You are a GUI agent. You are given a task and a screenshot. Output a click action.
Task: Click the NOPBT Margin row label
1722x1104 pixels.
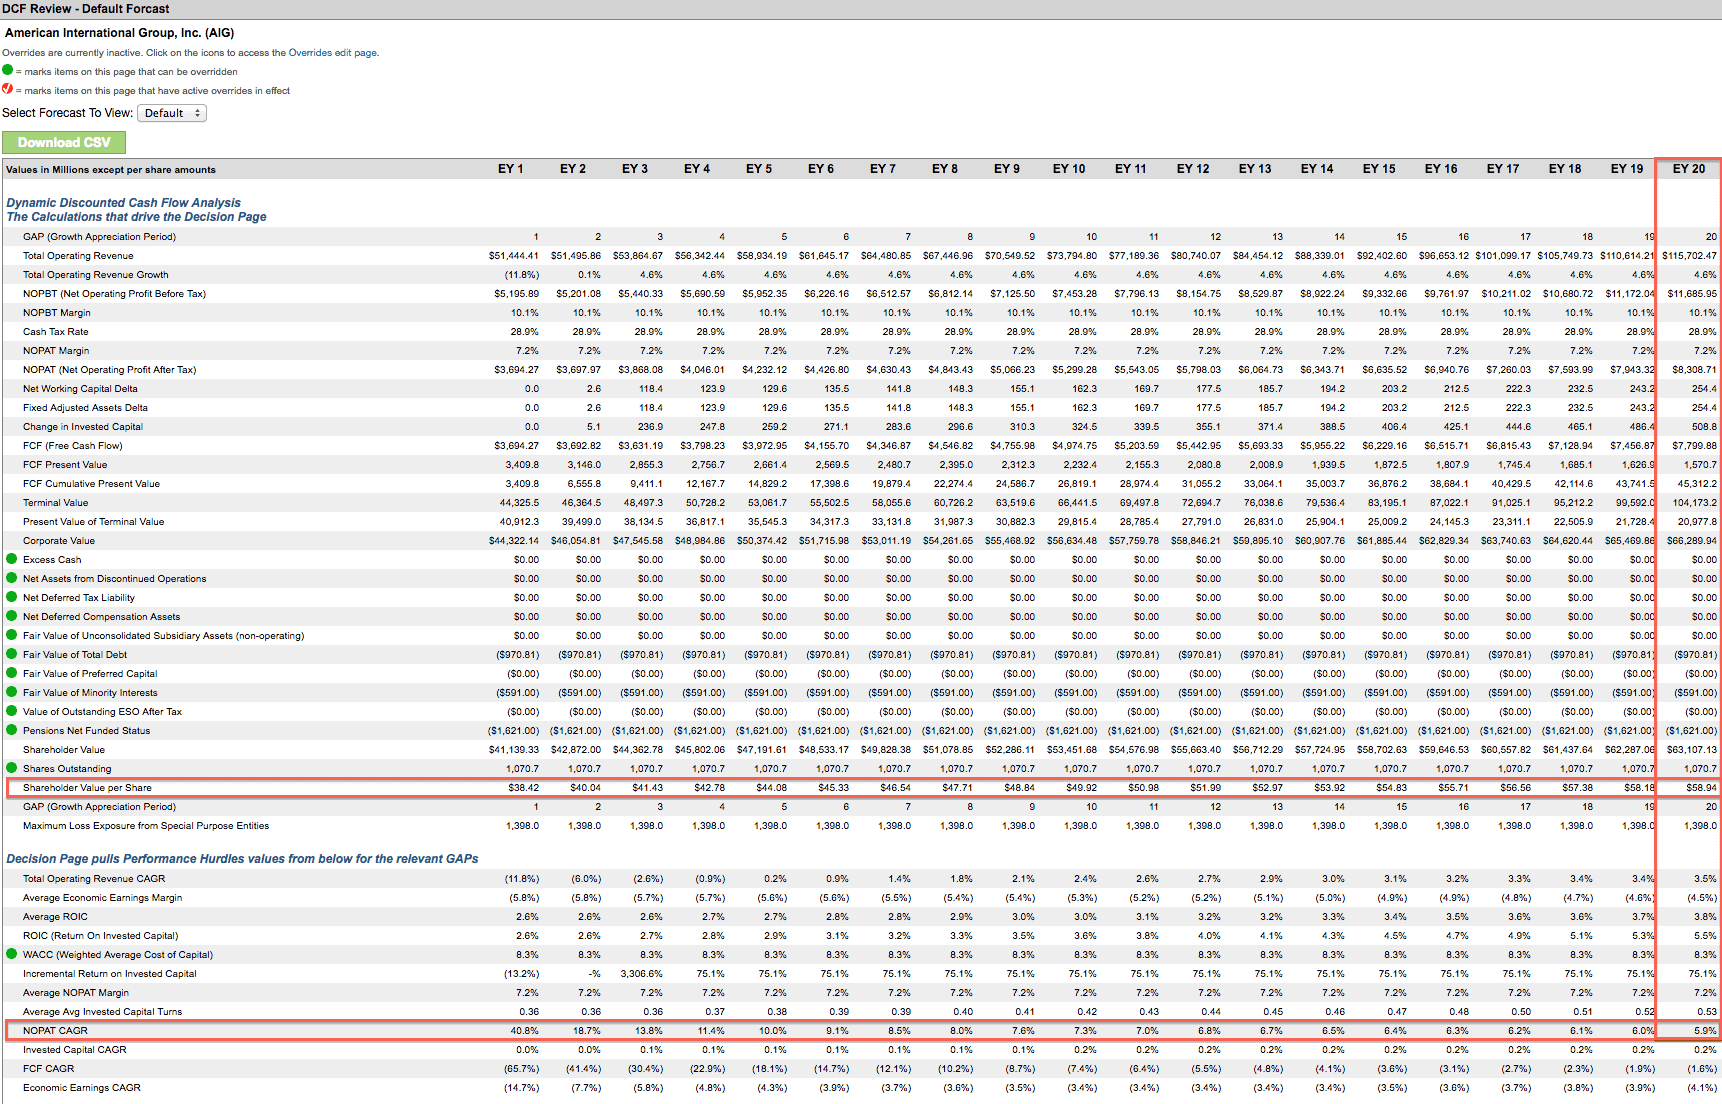pos(57,313)
